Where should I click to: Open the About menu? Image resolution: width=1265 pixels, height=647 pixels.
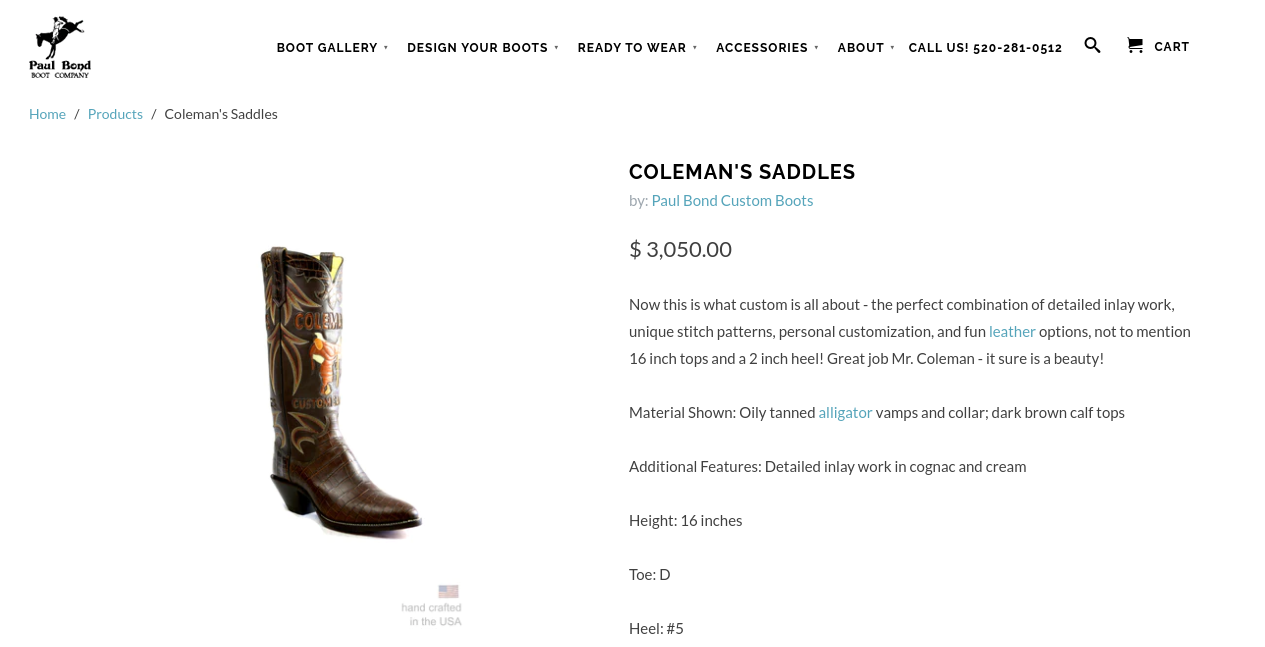tap(861, 48)
